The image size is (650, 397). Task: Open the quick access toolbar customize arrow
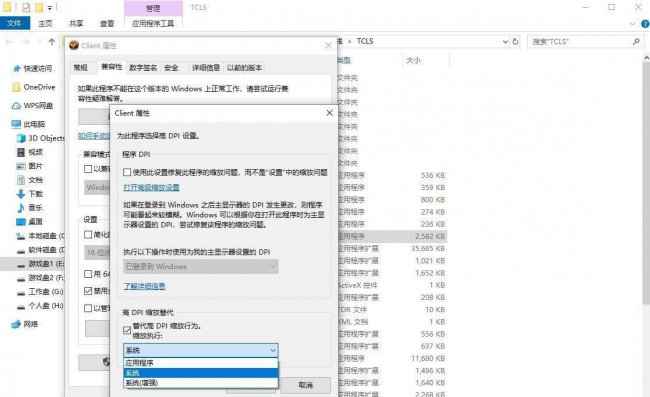50,8
